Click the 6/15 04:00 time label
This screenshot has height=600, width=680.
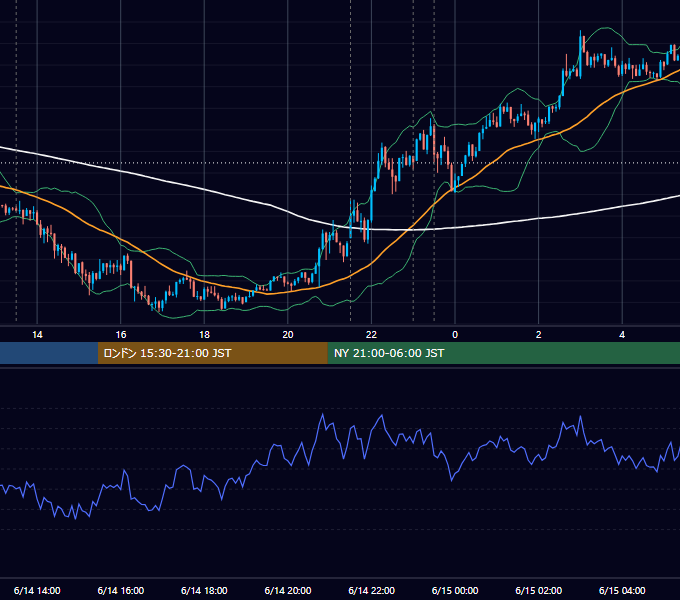[x=622, y=590]
